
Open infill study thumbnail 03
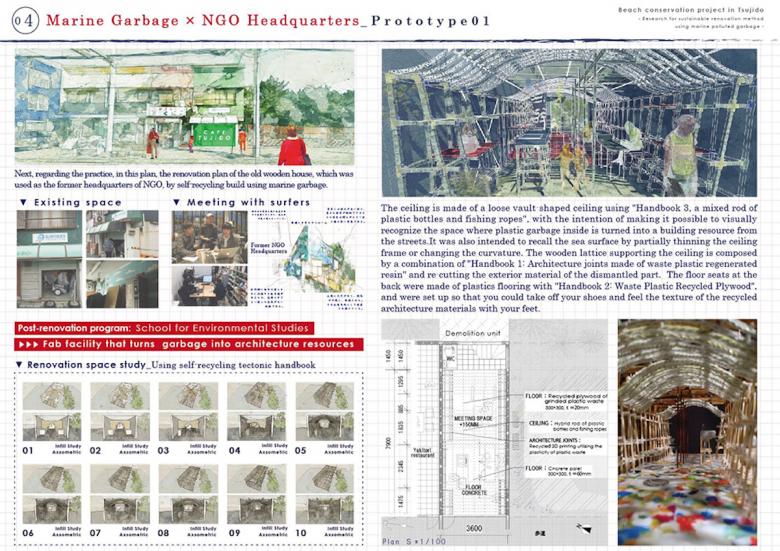(182, 408)
